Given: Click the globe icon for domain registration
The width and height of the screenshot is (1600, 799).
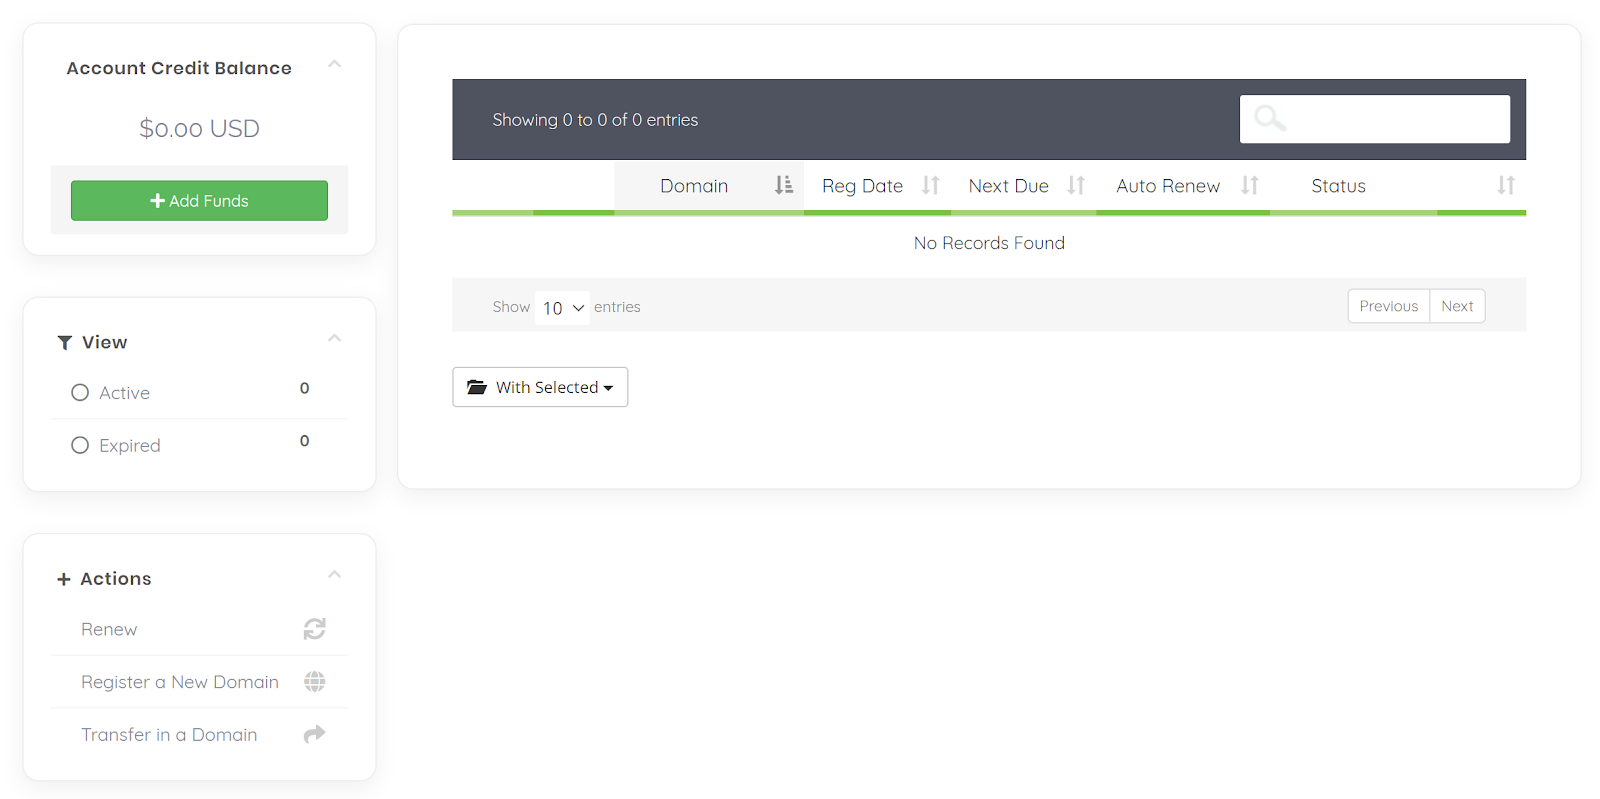Looking at the screenshot, I should 314,682.
